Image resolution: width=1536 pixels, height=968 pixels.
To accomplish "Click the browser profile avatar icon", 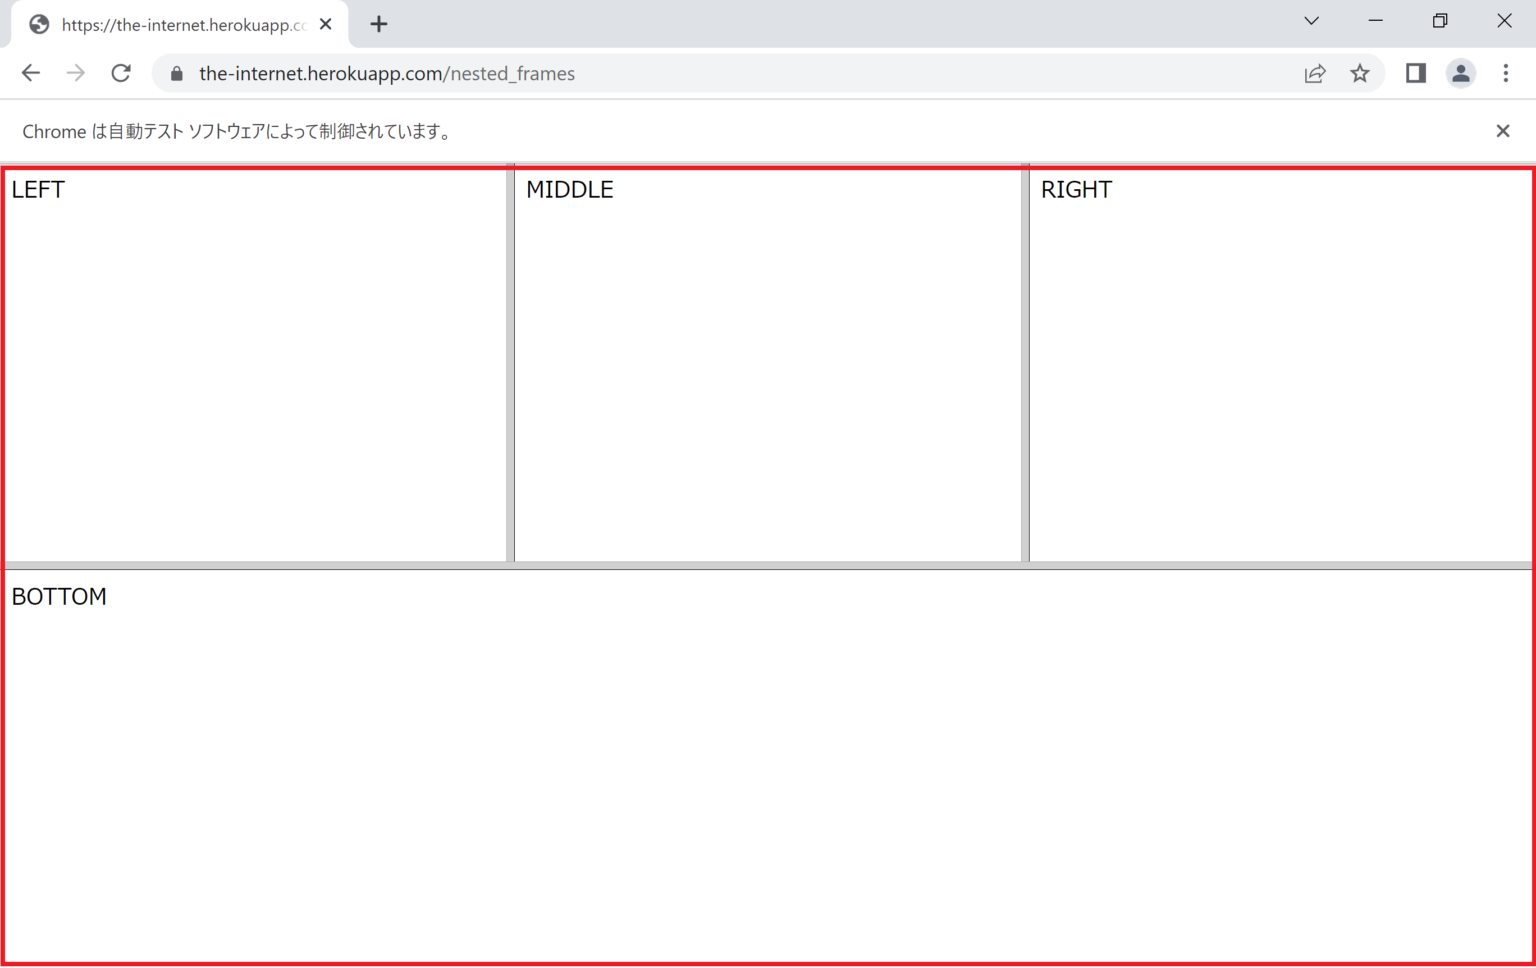I will [1460, 73].
